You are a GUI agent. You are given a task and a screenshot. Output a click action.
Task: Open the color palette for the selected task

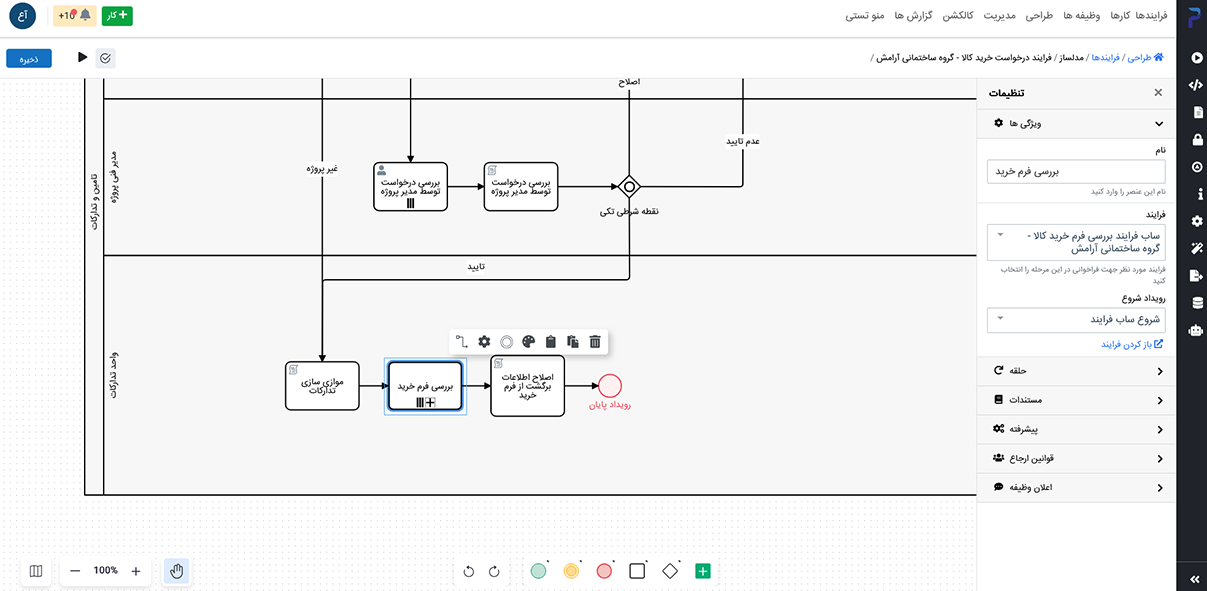coord(528,342)
